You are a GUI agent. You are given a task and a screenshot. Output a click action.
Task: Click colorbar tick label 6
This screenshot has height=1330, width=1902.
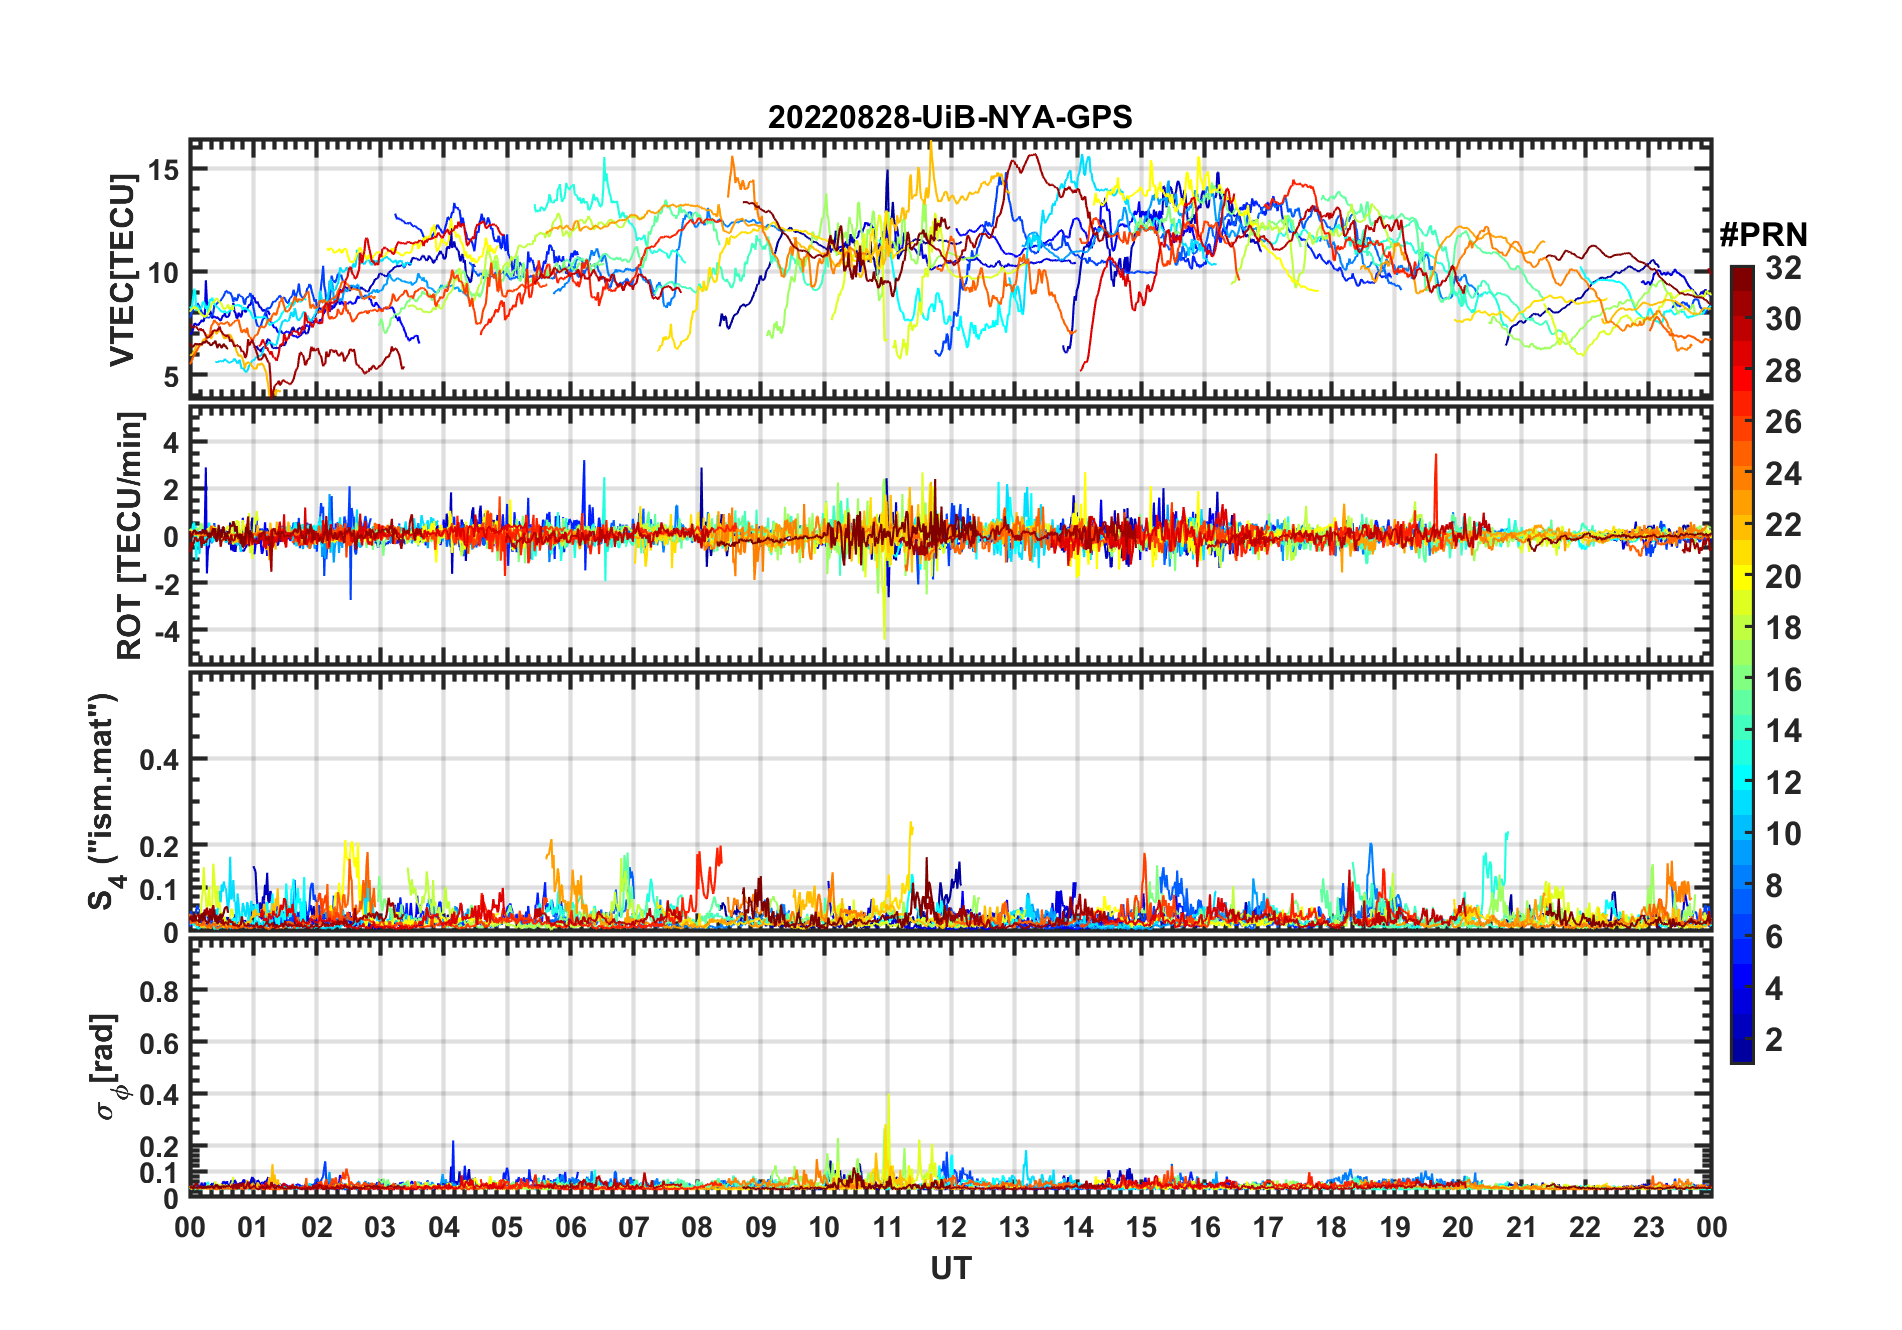(x=1774, y=937)
